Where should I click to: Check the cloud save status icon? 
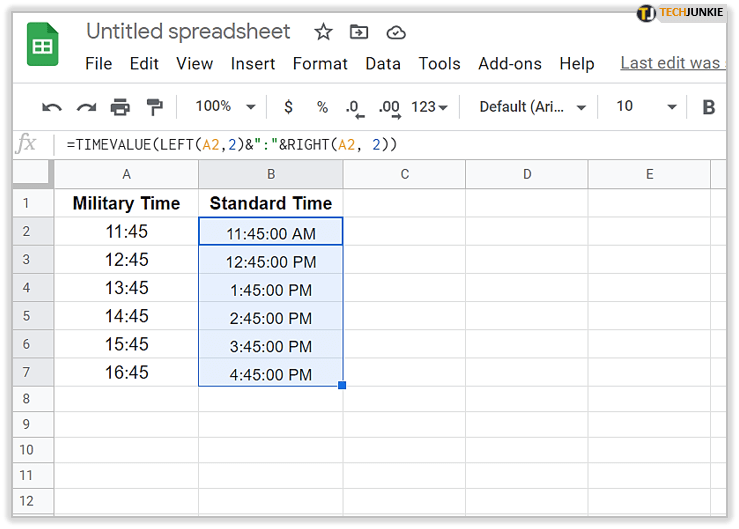[x=396, y=32]
